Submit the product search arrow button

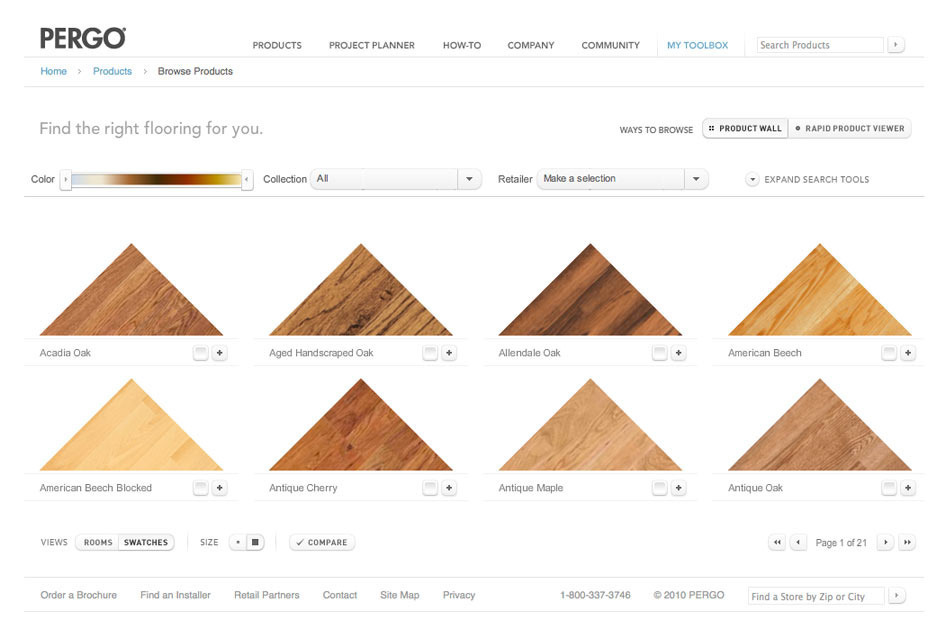[x=896, y=45]
